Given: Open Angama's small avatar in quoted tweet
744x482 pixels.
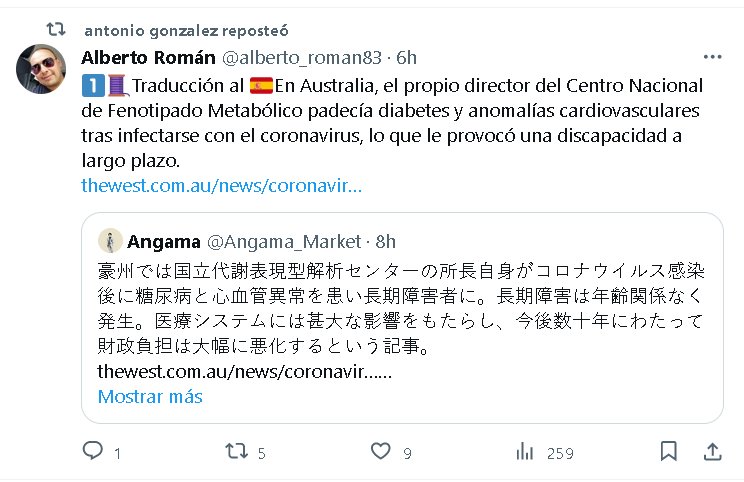Looking at the screenshot, I should pos(110,241).
